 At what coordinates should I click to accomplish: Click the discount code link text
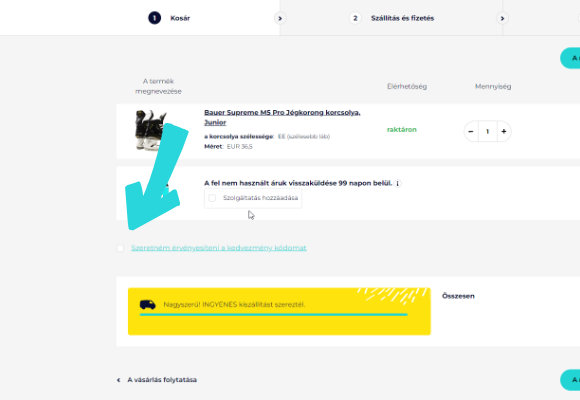click(x=219, y=248)
